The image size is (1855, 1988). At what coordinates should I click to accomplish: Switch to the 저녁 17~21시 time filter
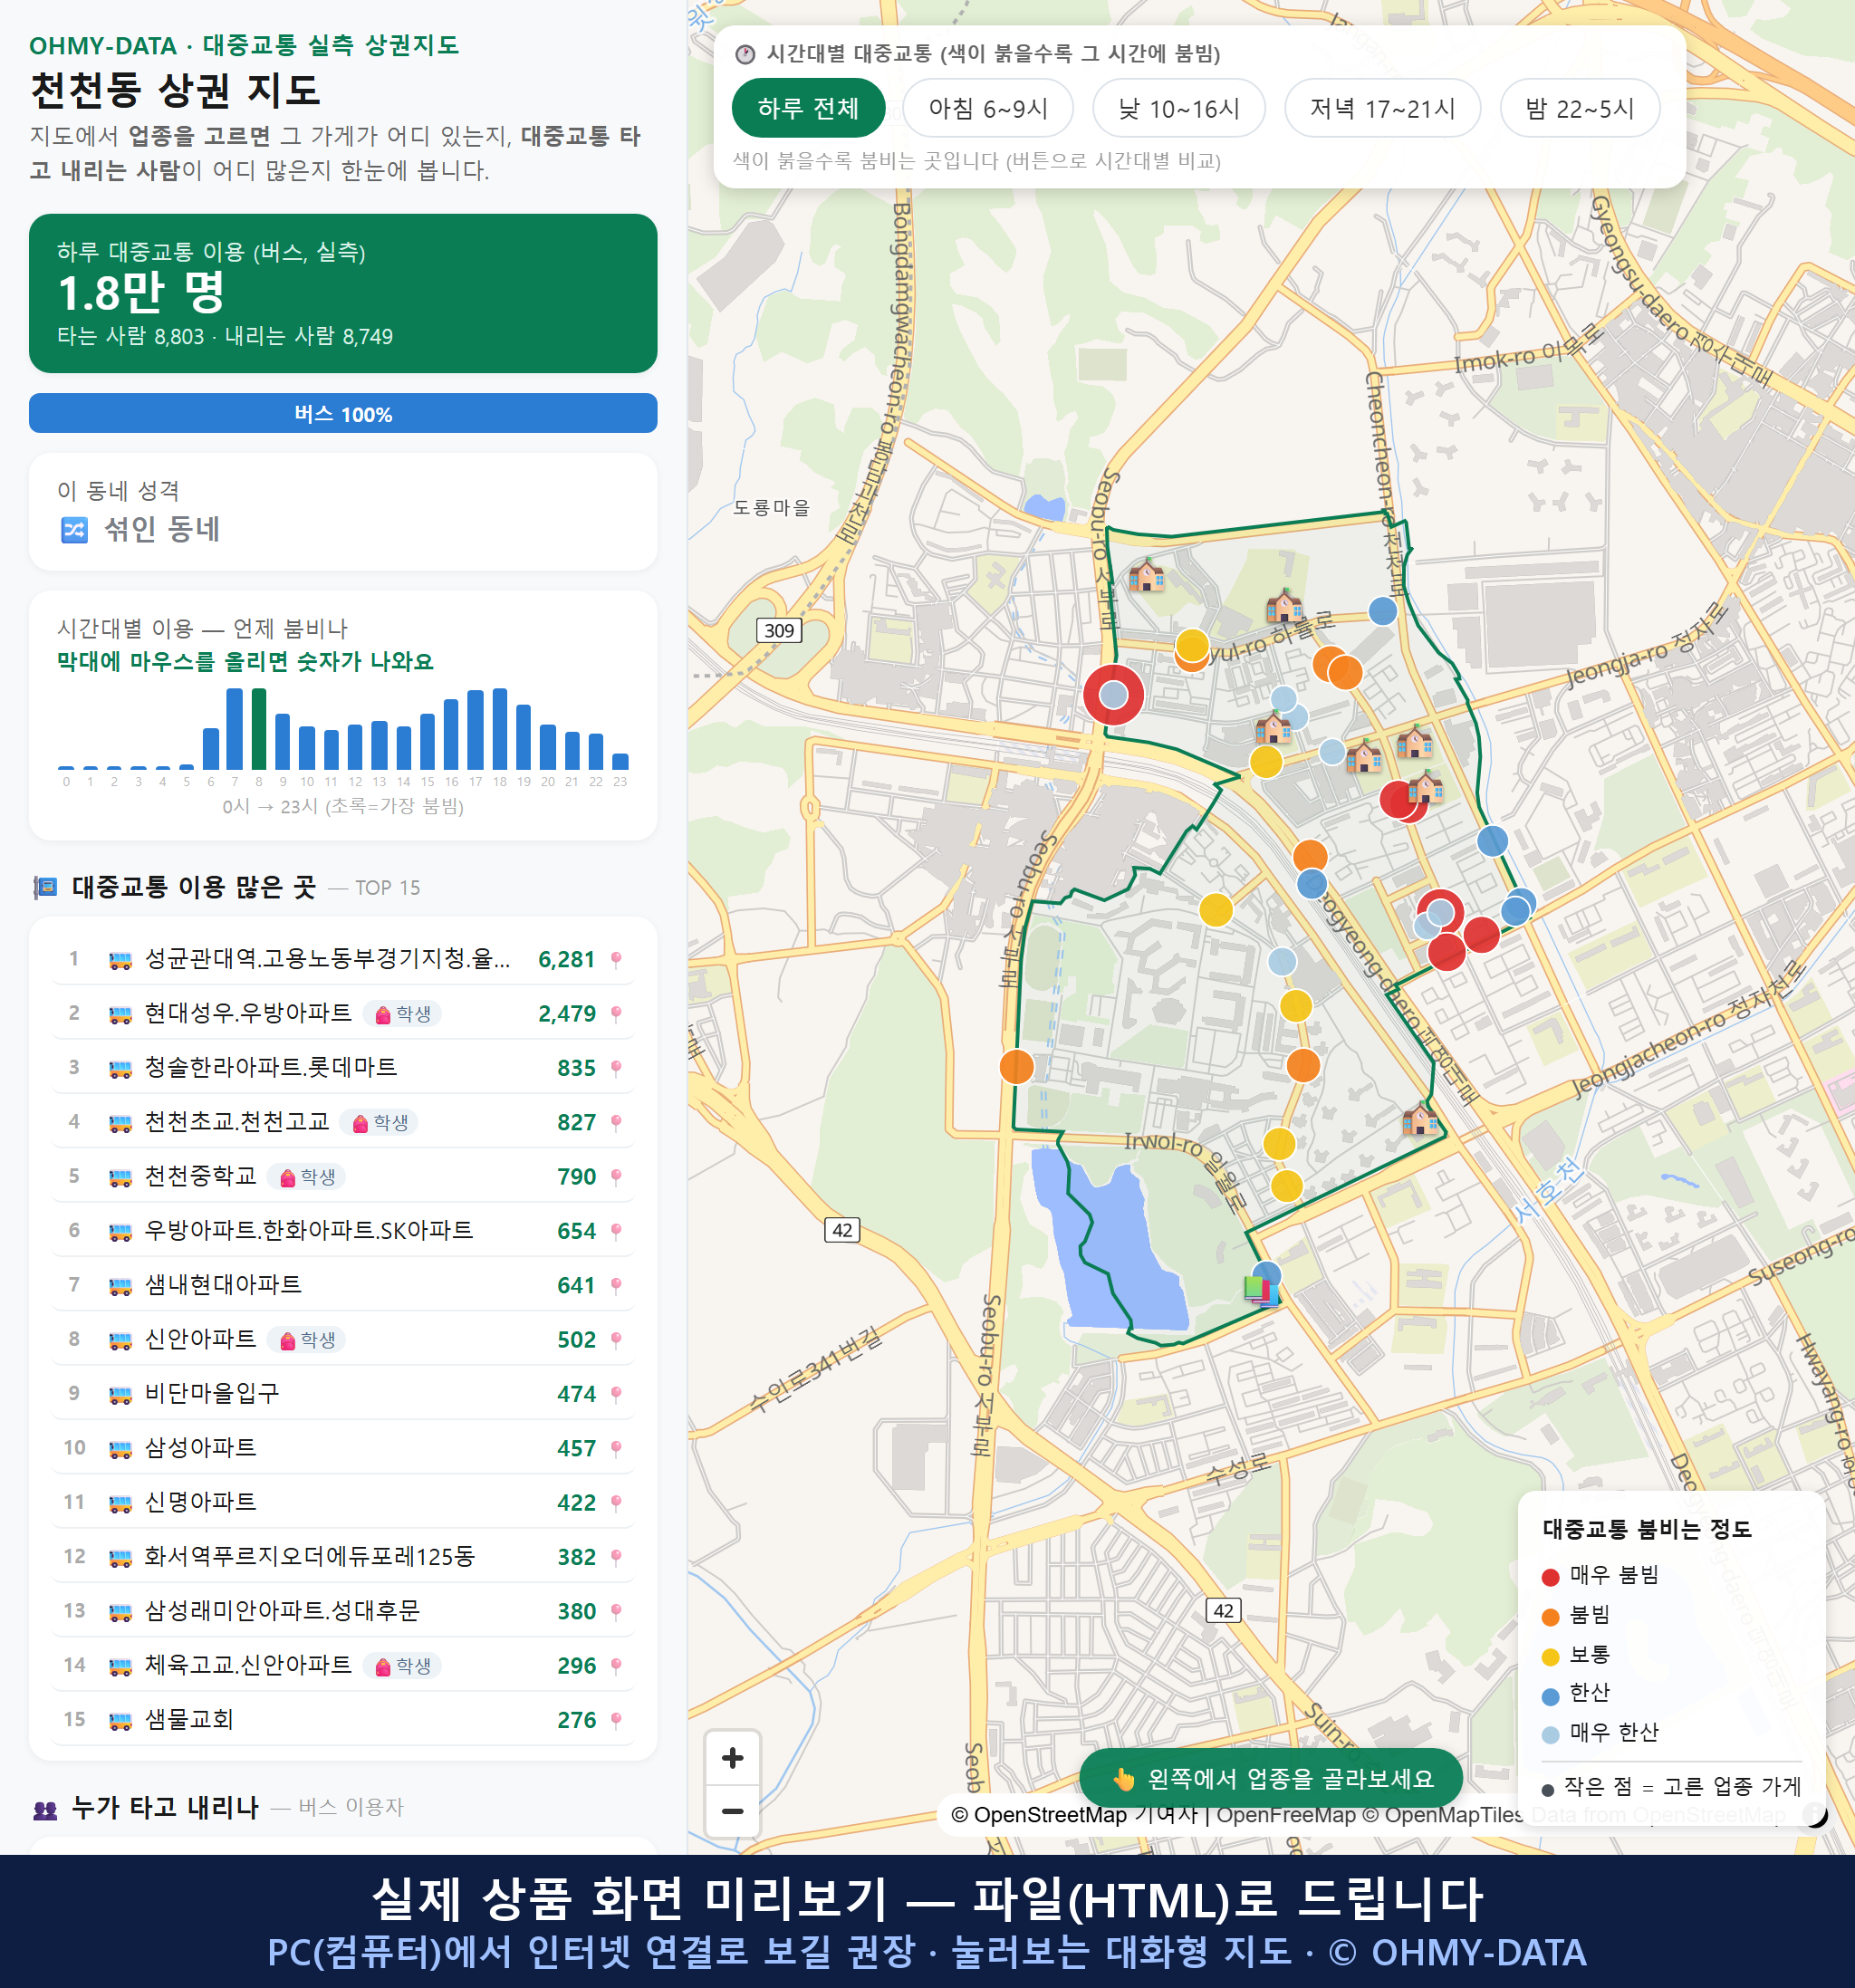click(x=1382, y=108)
